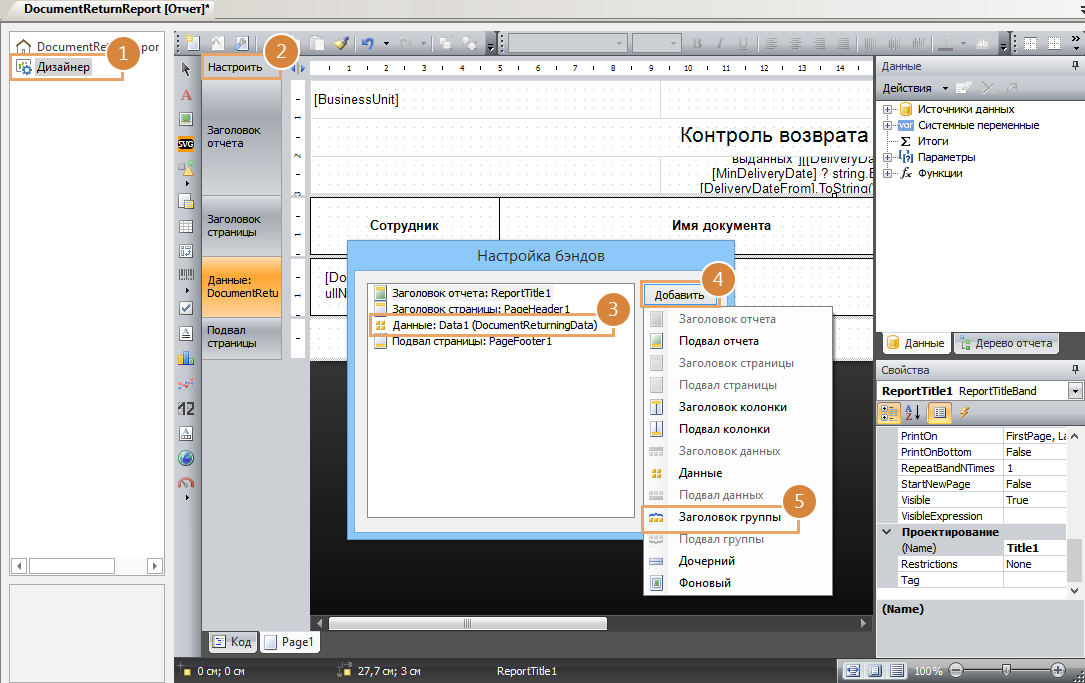Switch properties to alphabetical sorting
The image size is (1085, 683).
point(913,412)
